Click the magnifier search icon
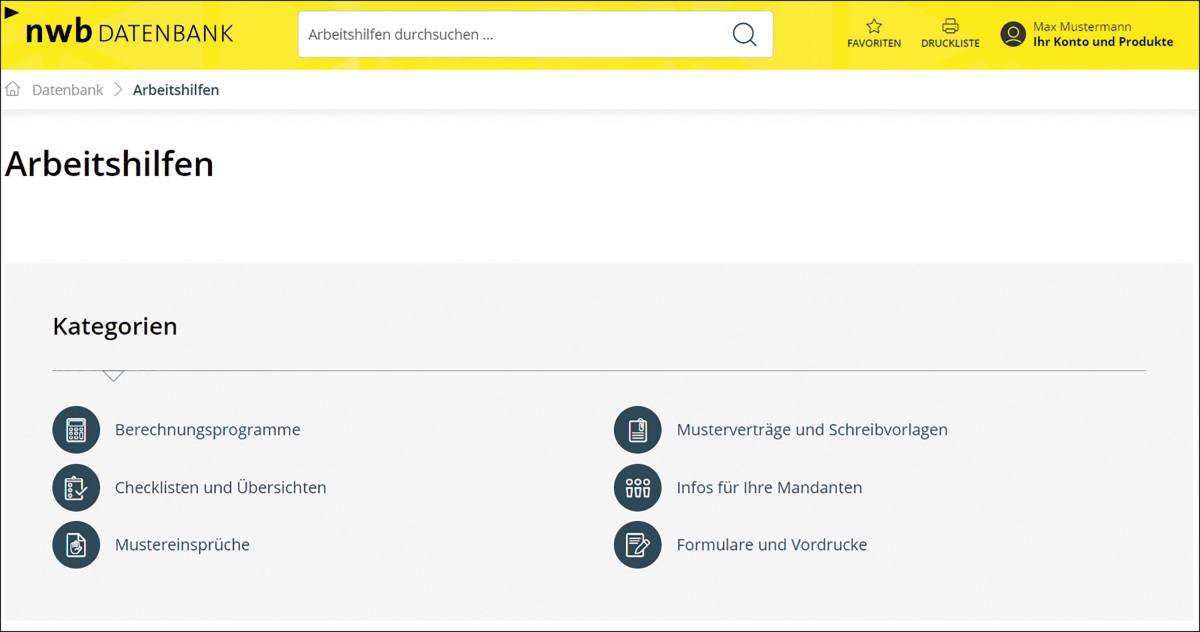The image size is (1200, 632). [744, 35]
